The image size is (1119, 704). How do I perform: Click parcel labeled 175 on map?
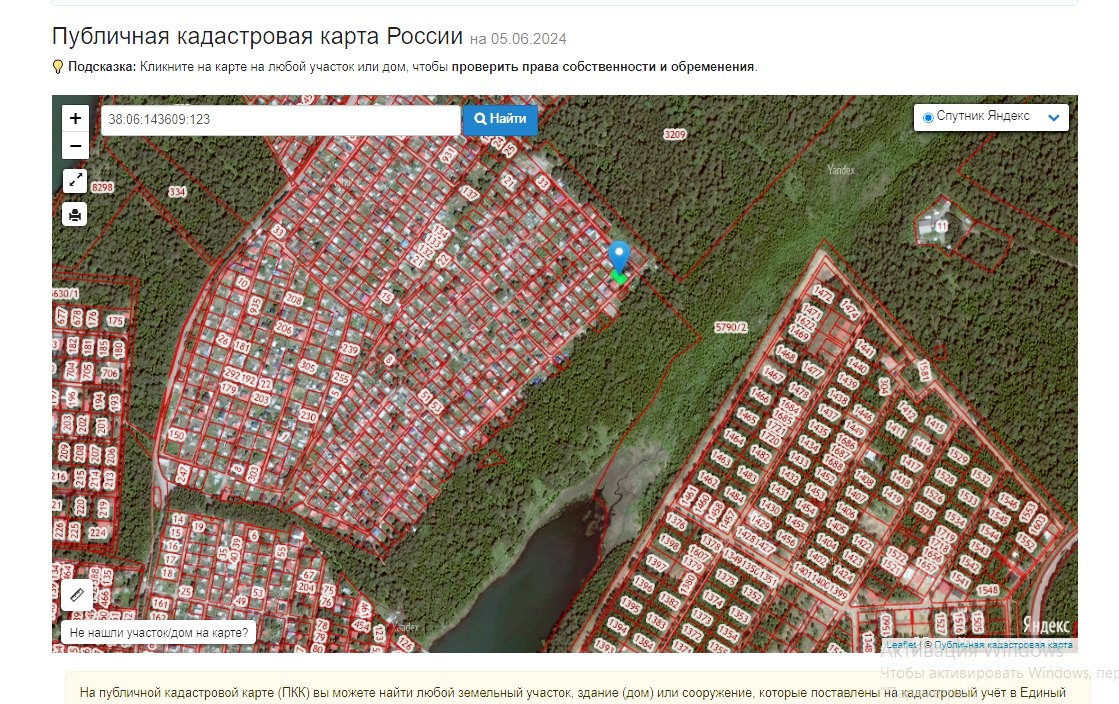(116, 321)
